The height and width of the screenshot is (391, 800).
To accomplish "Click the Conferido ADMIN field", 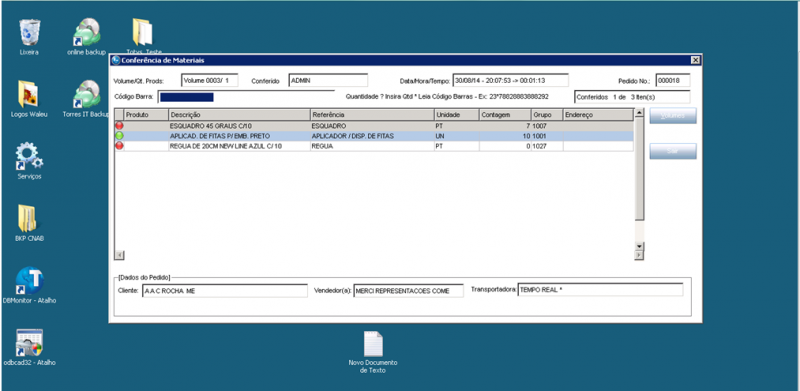I will (328, 81).
